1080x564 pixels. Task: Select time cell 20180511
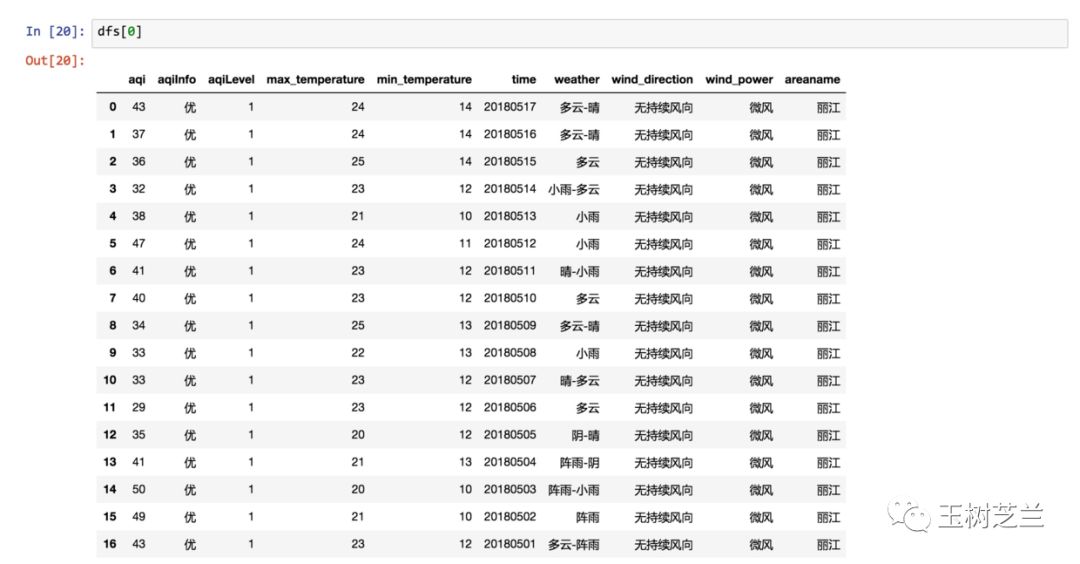pyautogui.click(x=510, y=271)
